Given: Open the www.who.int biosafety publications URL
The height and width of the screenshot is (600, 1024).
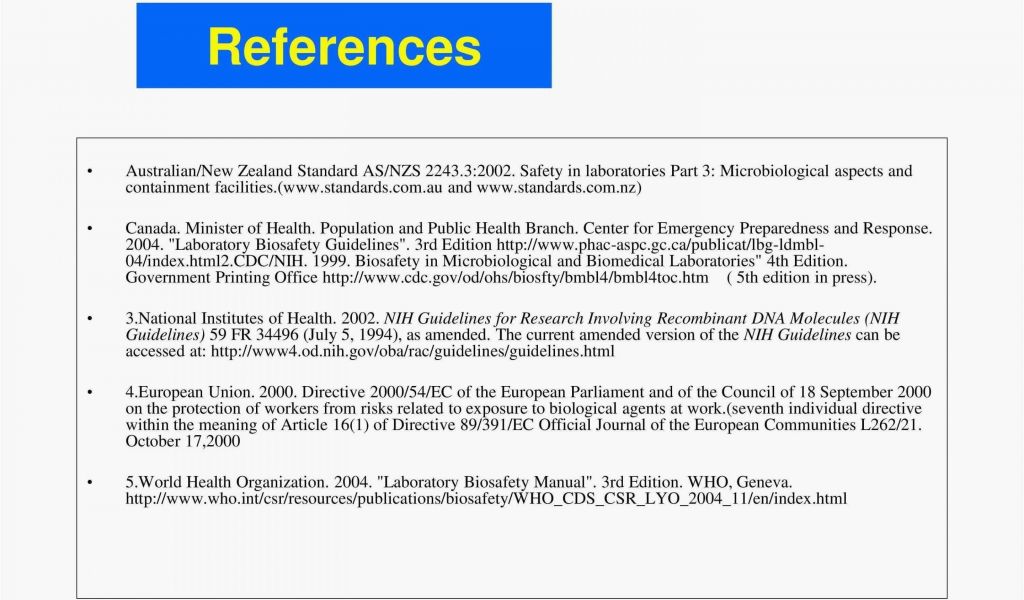Looking at the screenshot, I should pos(486,498).
